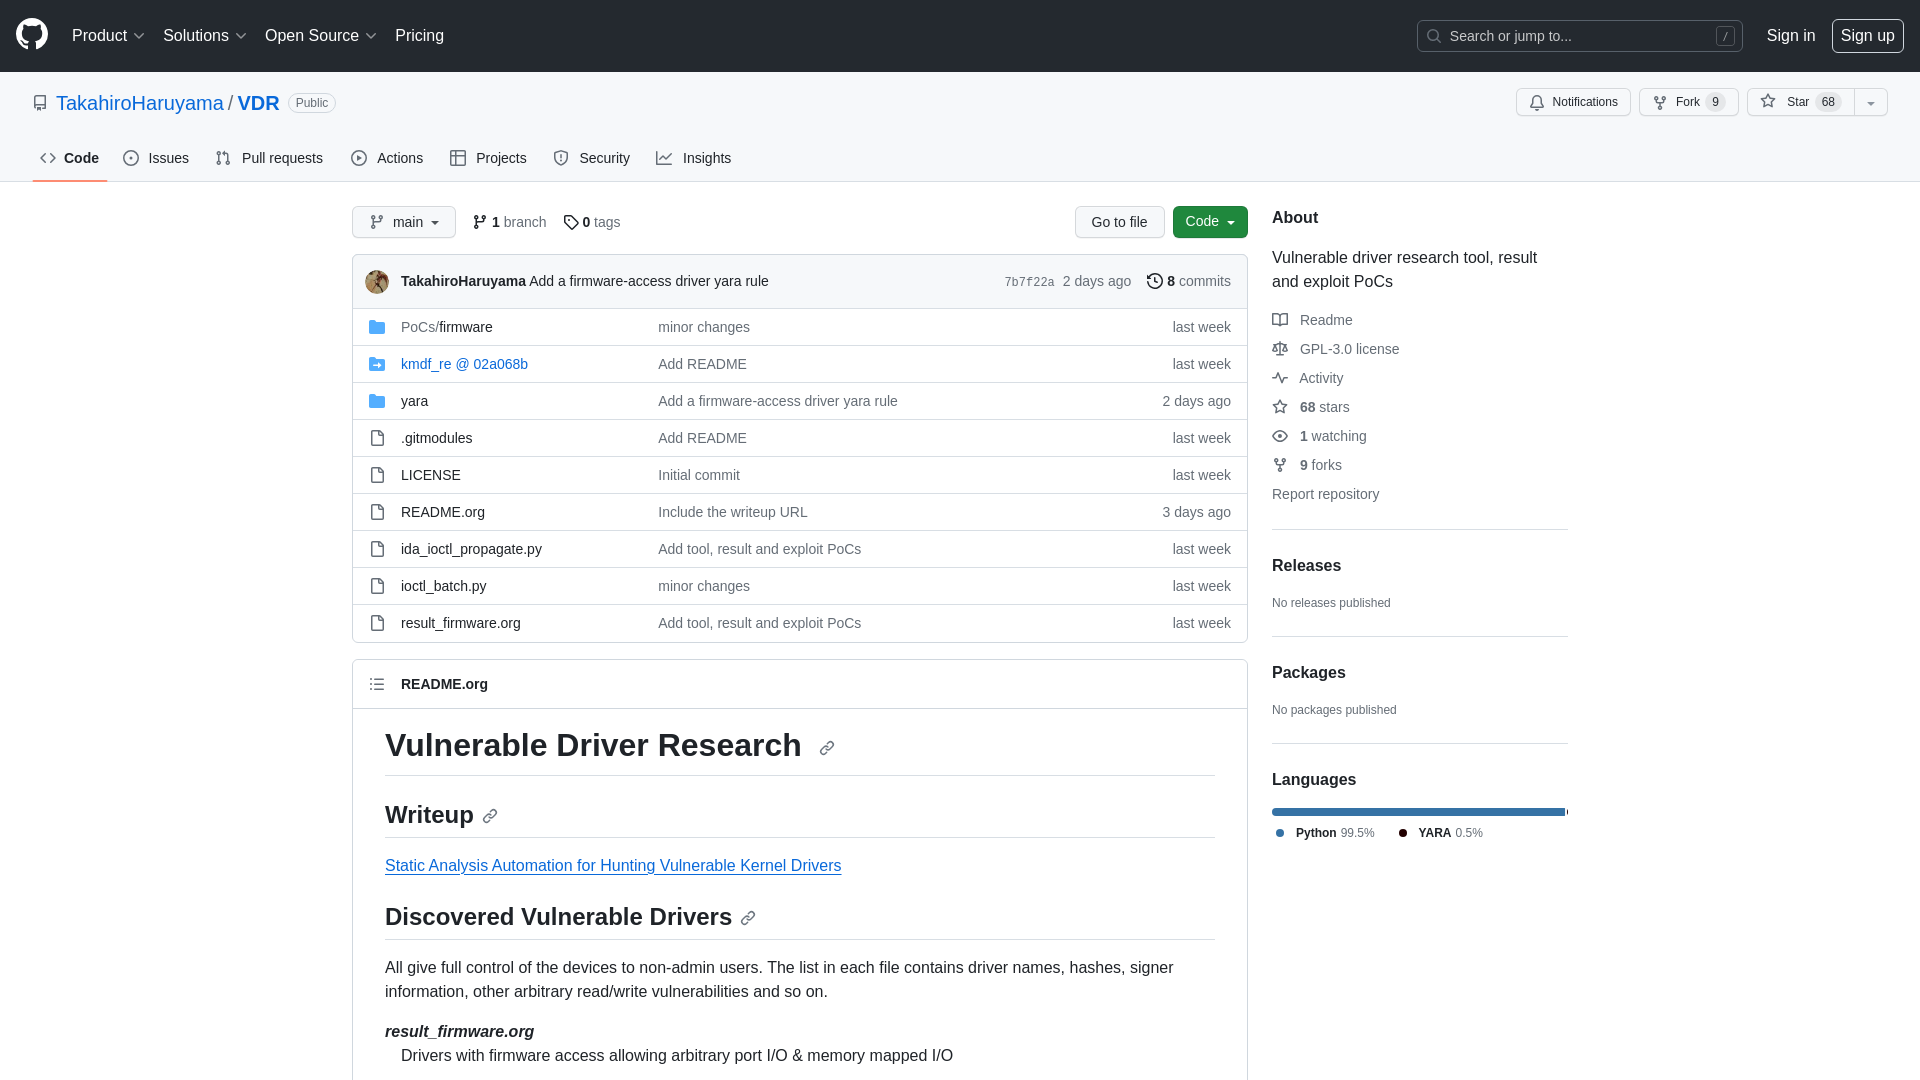This screenshot has height=1080, width=1920.
Task: Expand the main branch dropdown
Action: point(404,222)
